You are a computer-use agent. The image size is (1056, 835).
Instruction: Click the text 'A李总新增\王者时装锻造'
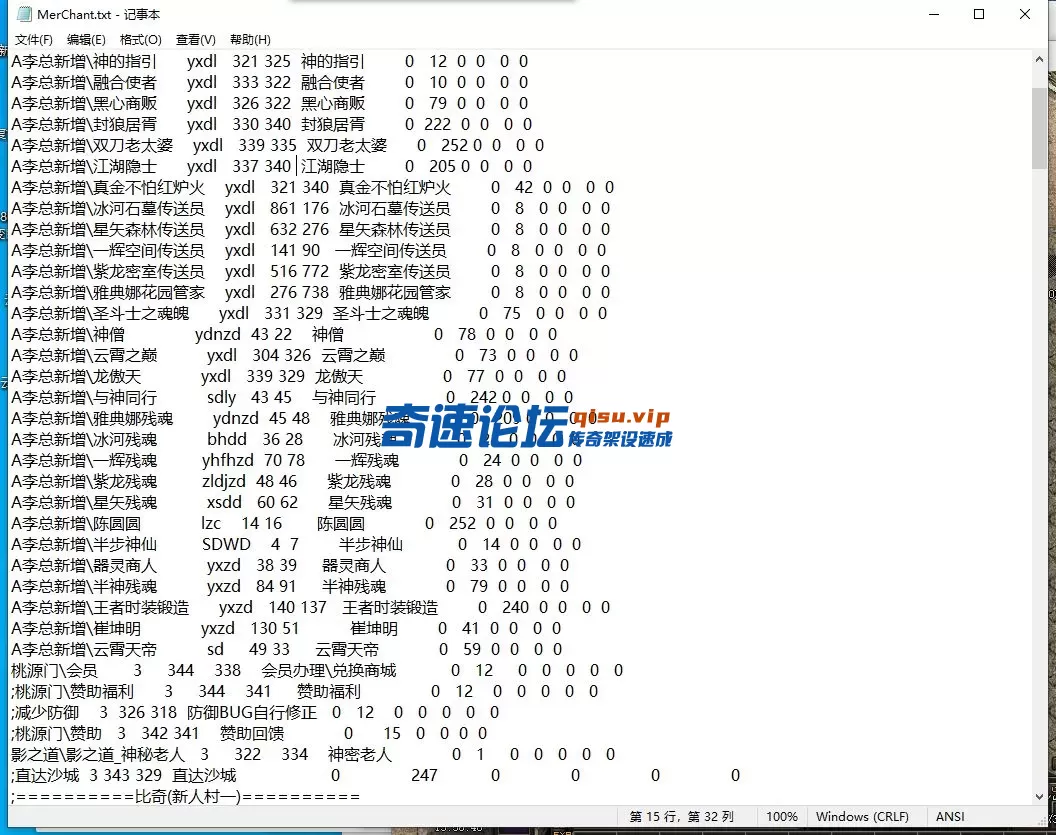point(100,607)
